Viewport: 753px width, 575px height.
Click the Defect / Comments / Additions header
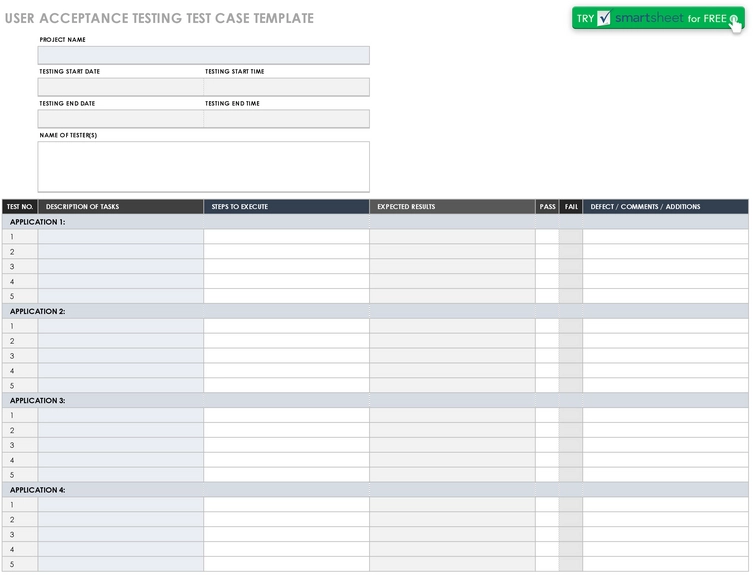(x=666, y=207)
